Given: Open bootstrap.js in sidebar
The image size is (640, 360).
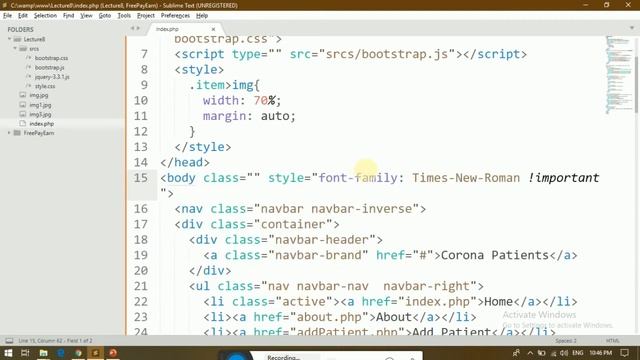Looking at the screenshot, I should (x=49, y=67).
